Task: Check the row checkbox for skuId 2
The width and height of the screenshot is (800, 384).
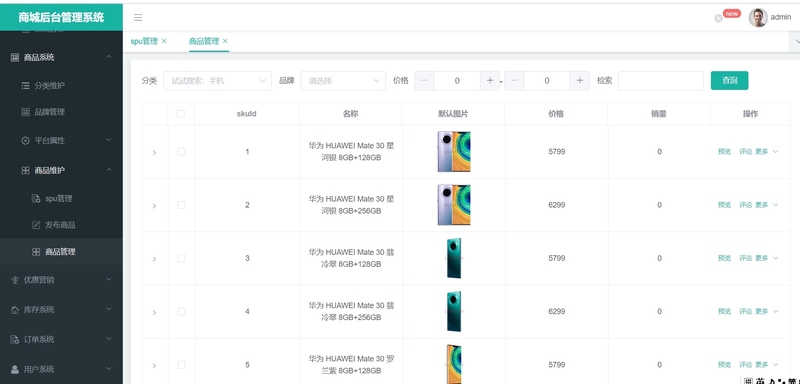Action: [181, 205]
